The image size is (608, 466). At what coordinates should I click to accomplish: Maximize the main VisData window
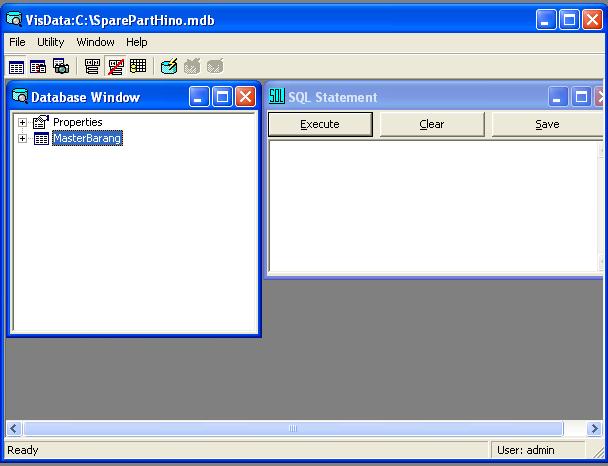coord(569,19)
